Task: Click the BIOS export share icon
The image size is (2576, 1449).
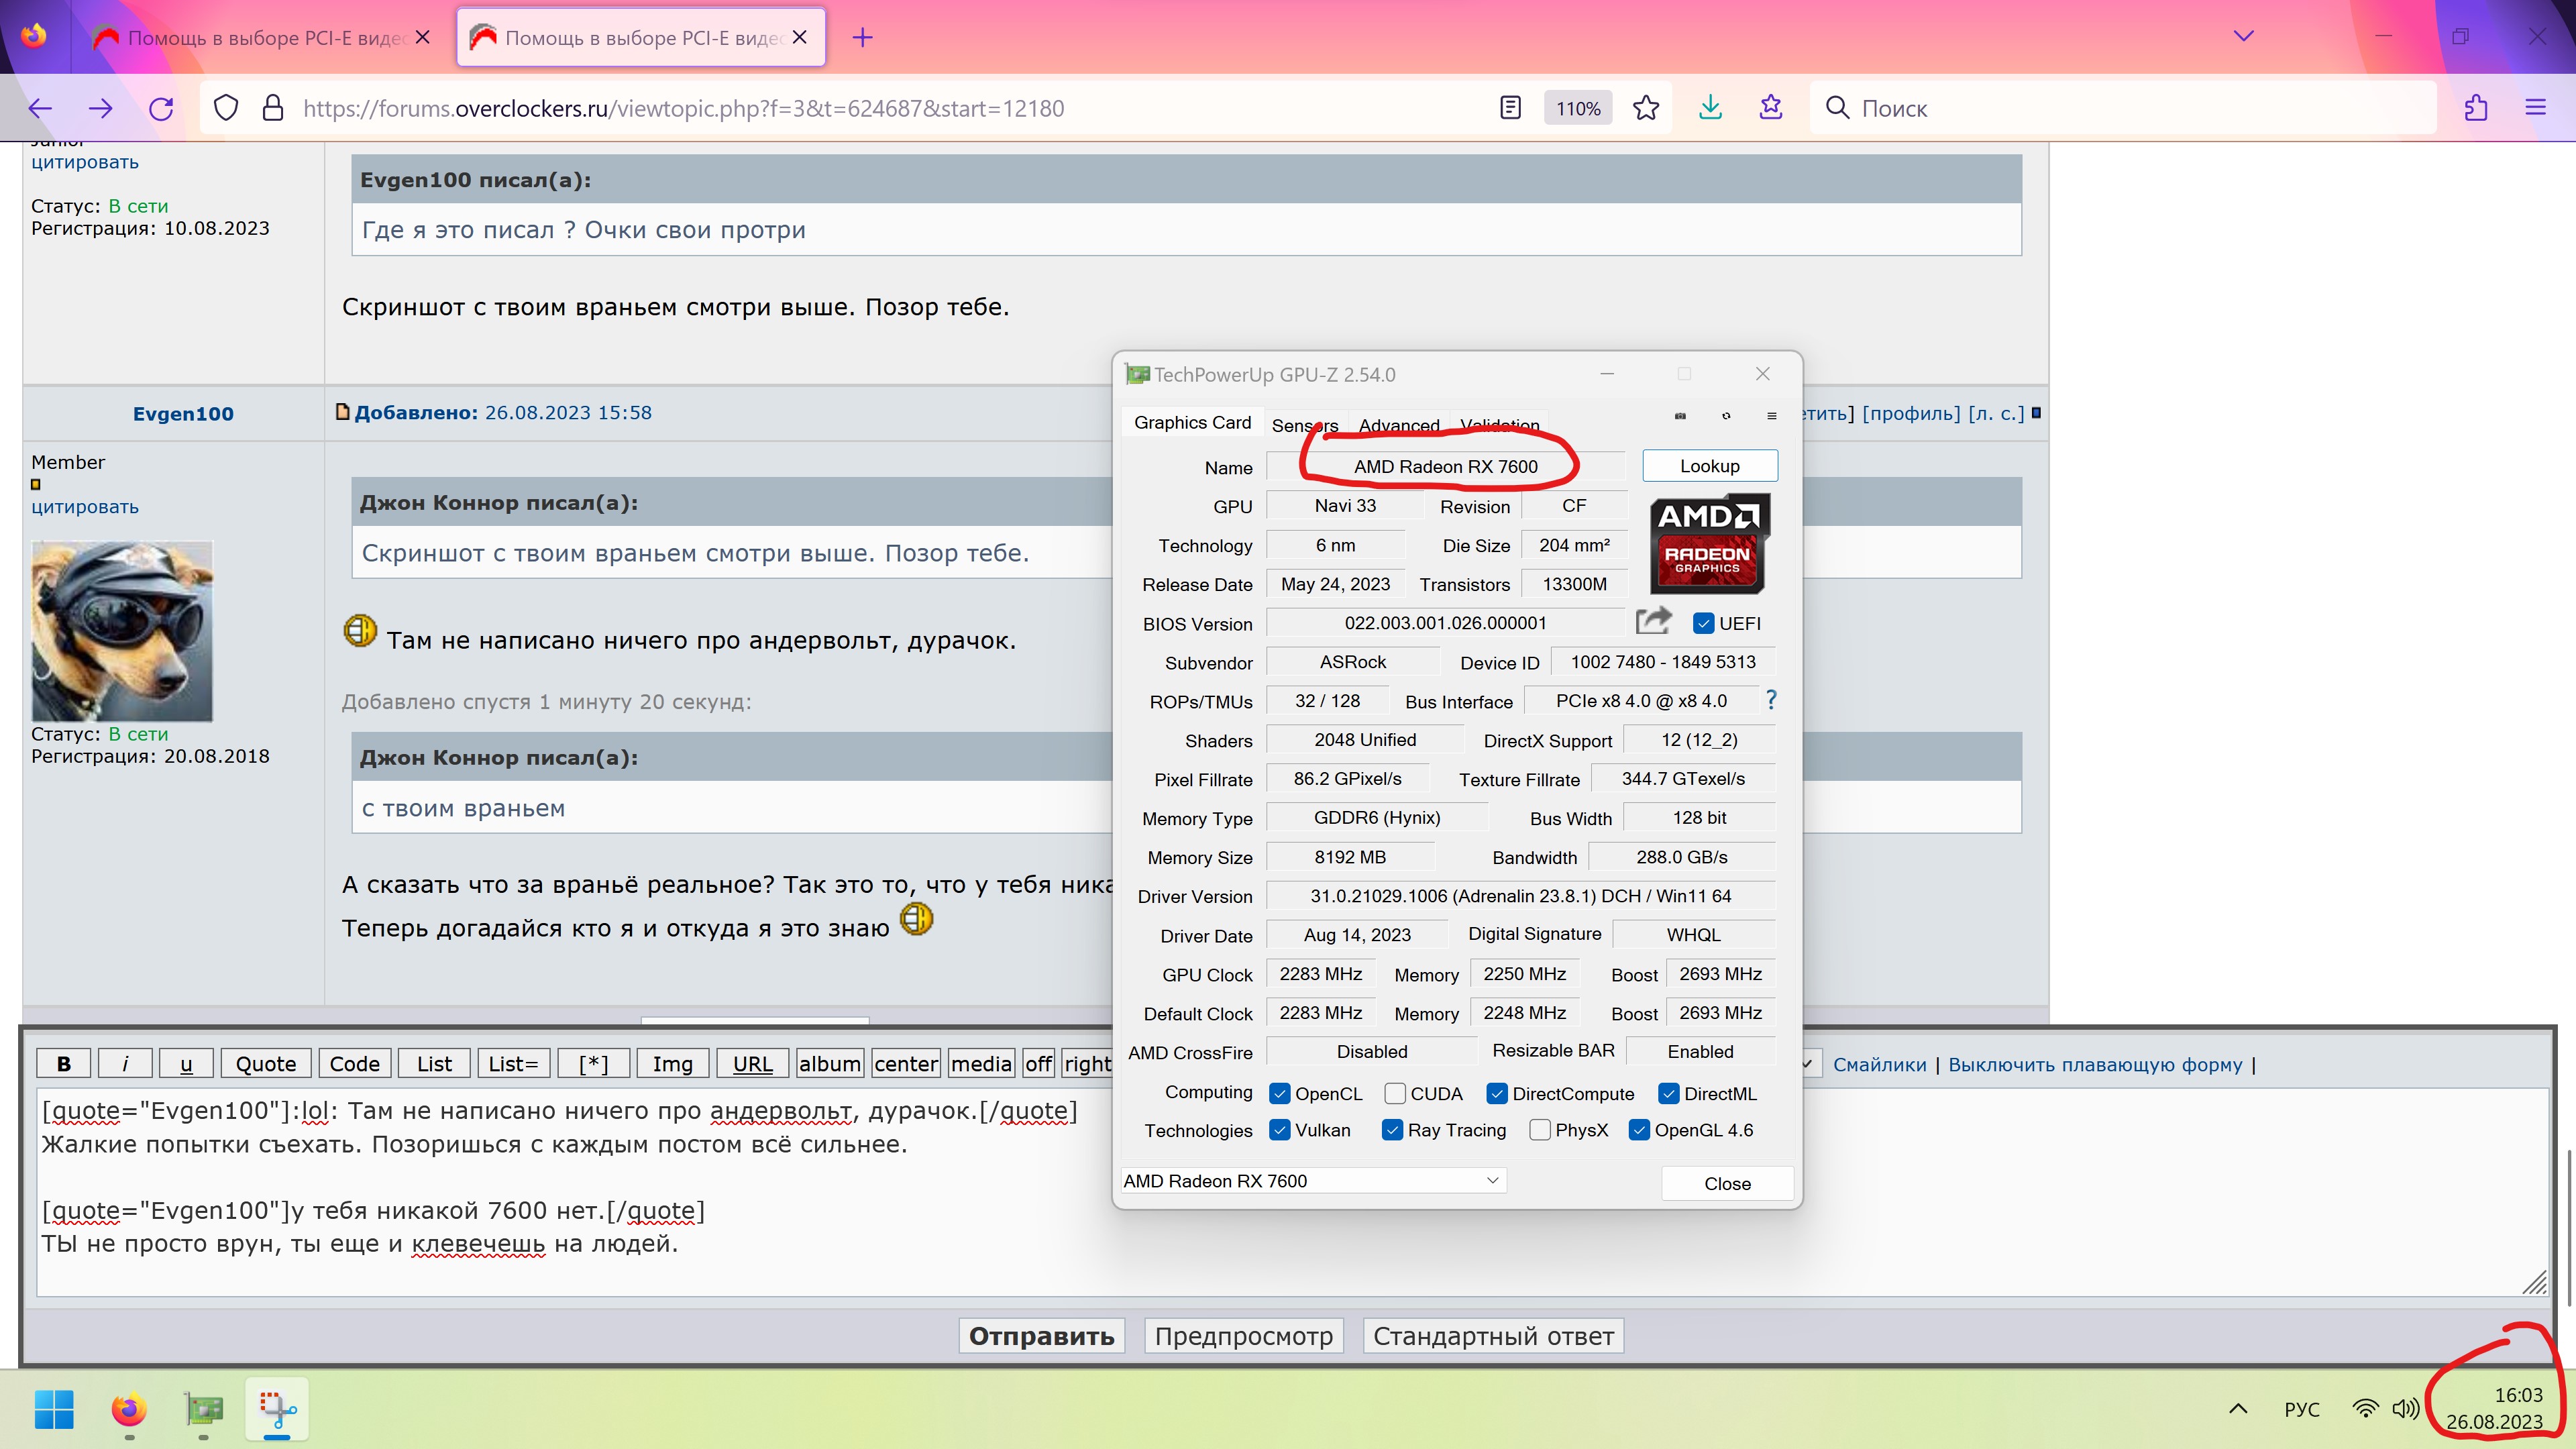Action: 1653,622
